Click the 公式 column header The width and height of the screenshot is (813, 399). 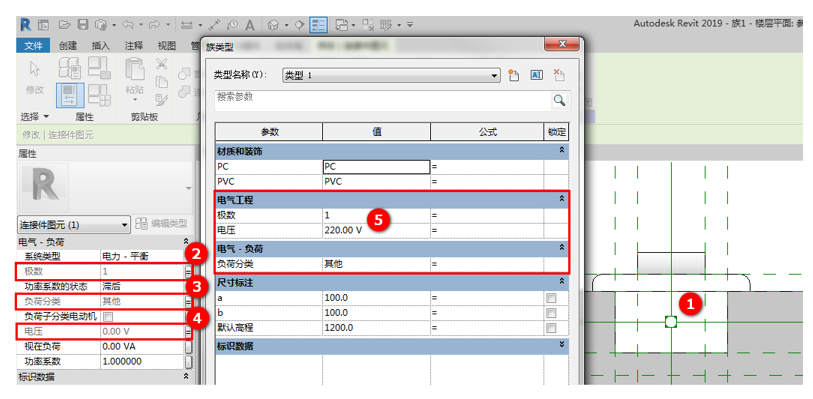[487, 132]
